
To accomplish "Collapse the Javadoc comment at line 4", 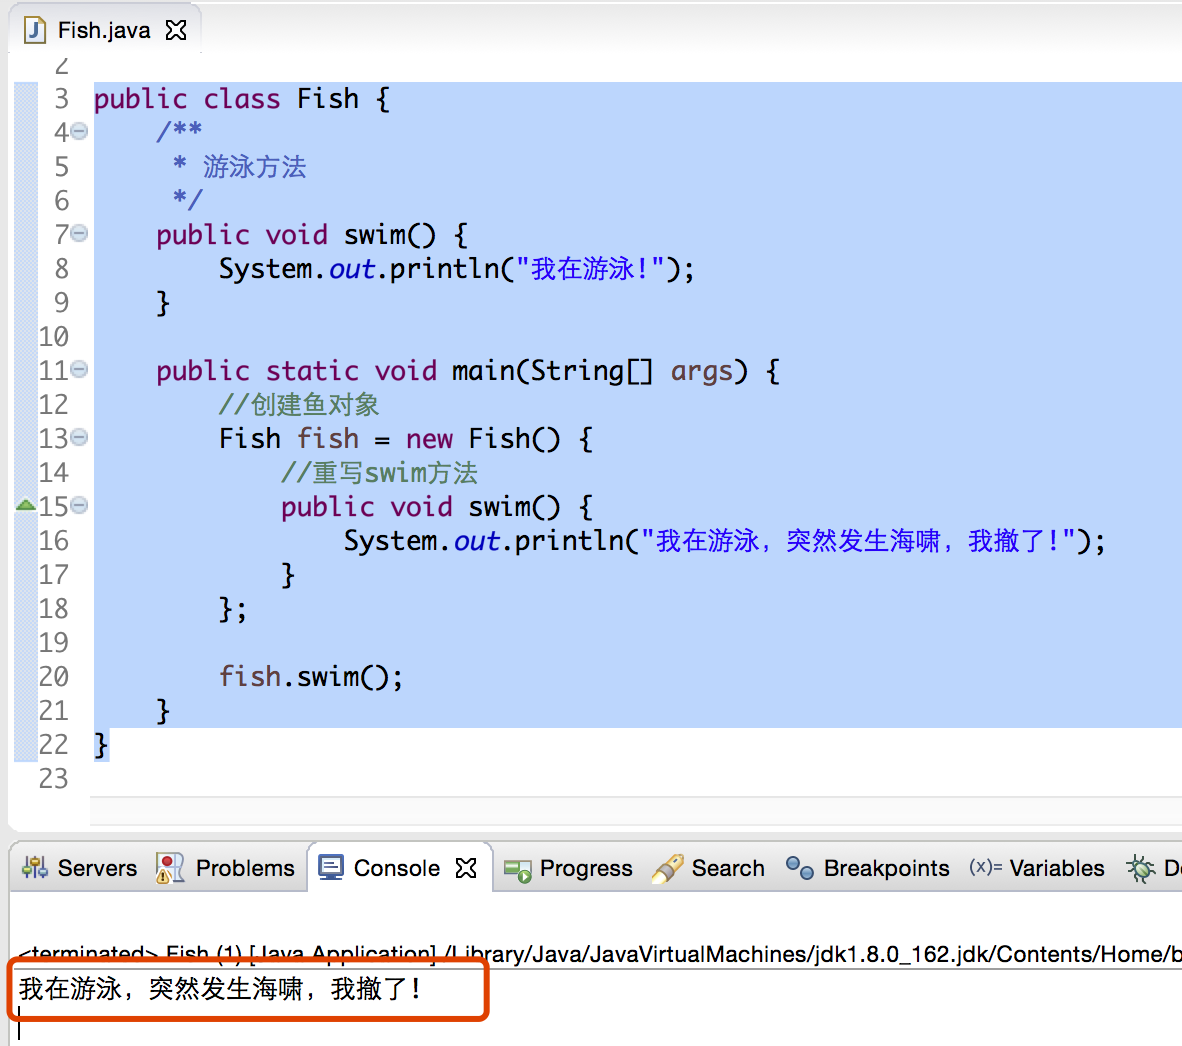I will coord(79,132).
